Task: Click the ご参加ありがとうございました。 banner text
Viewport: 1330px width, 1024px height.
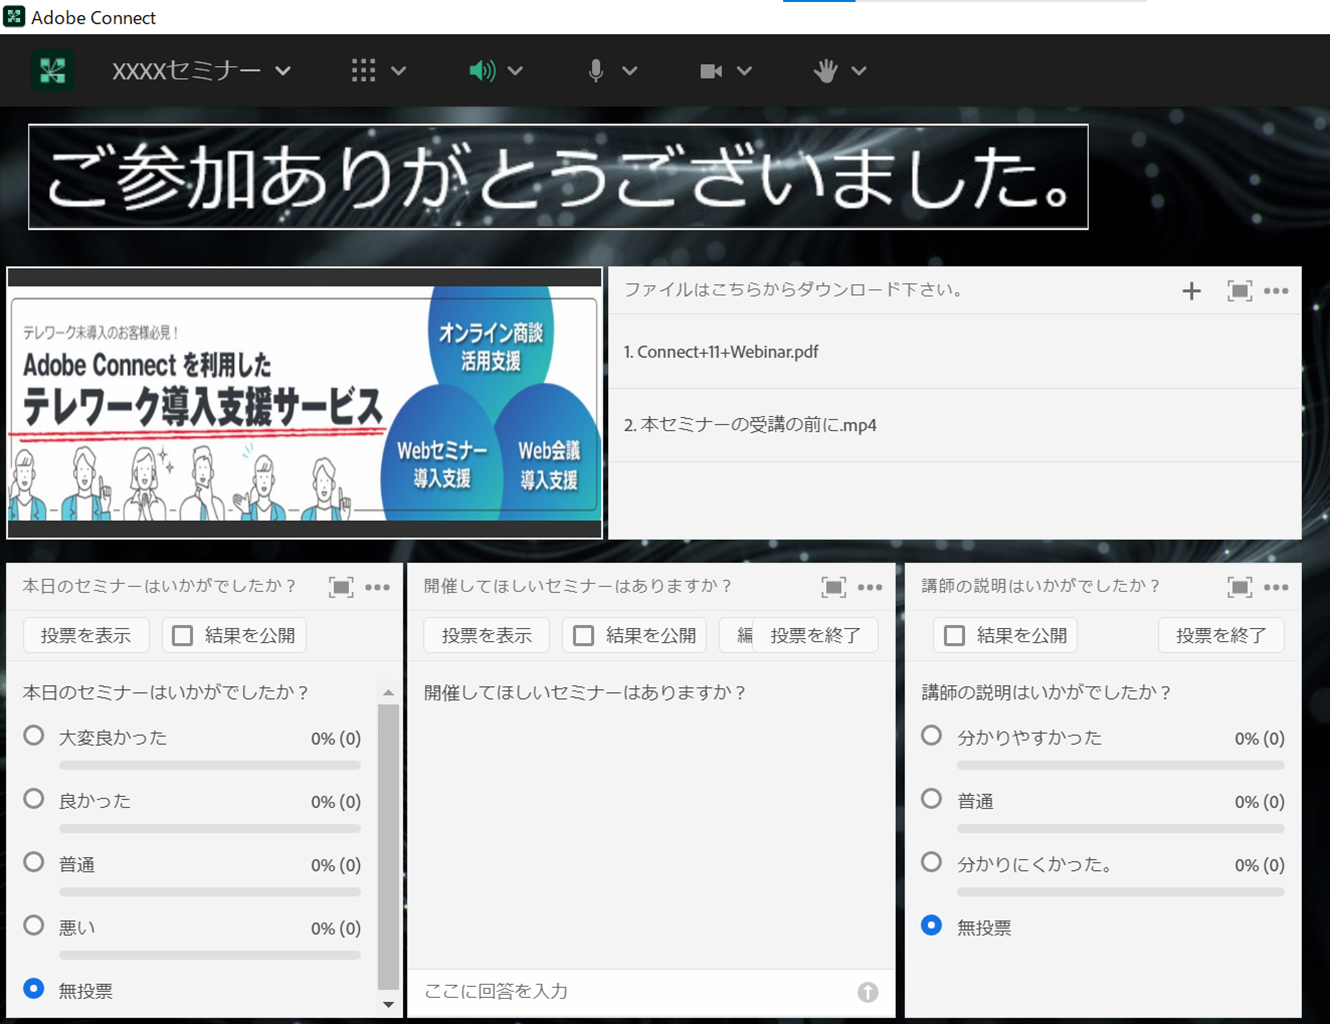Action: click(558, 178)
